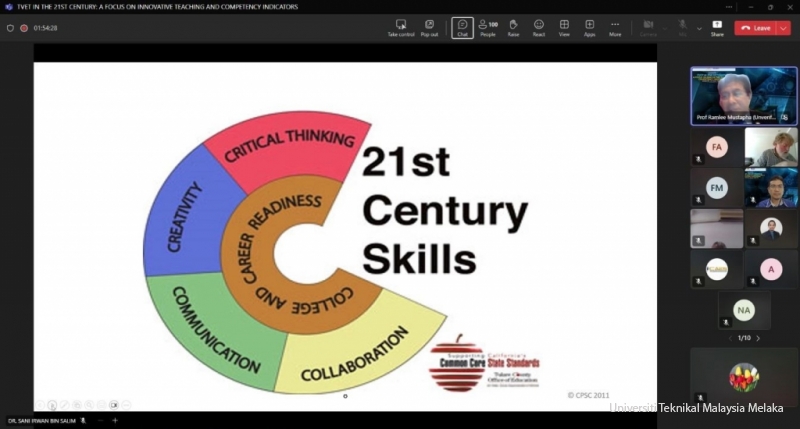
Task: Expand the mic options arrow
Action: (x=698, y=27)
